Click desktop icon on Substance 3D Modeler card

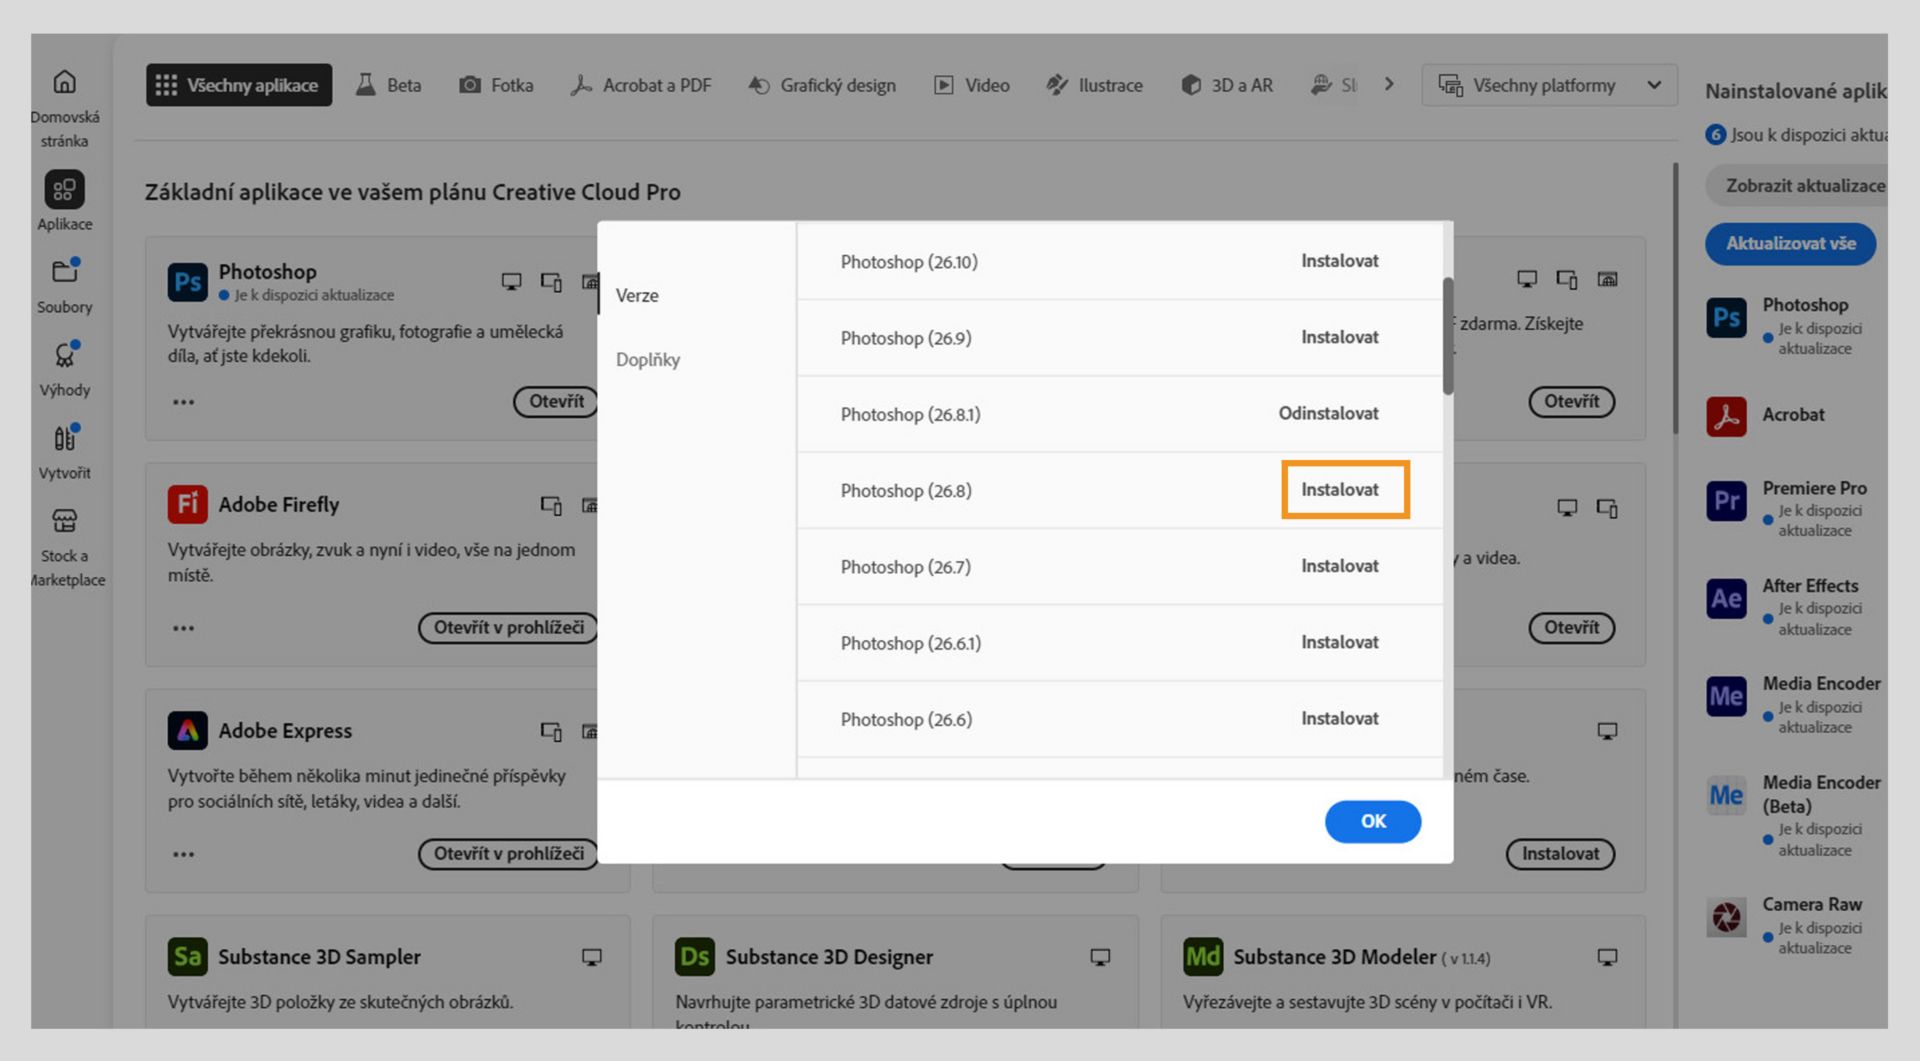(1607, 957)
